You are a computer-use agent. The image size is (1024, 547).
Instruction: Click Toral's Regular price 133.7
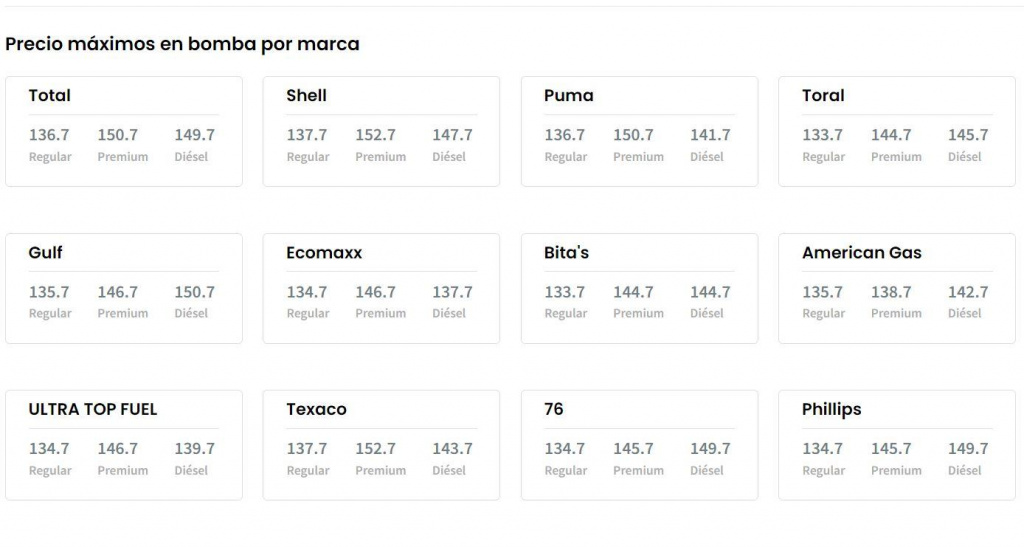point(822,135)
